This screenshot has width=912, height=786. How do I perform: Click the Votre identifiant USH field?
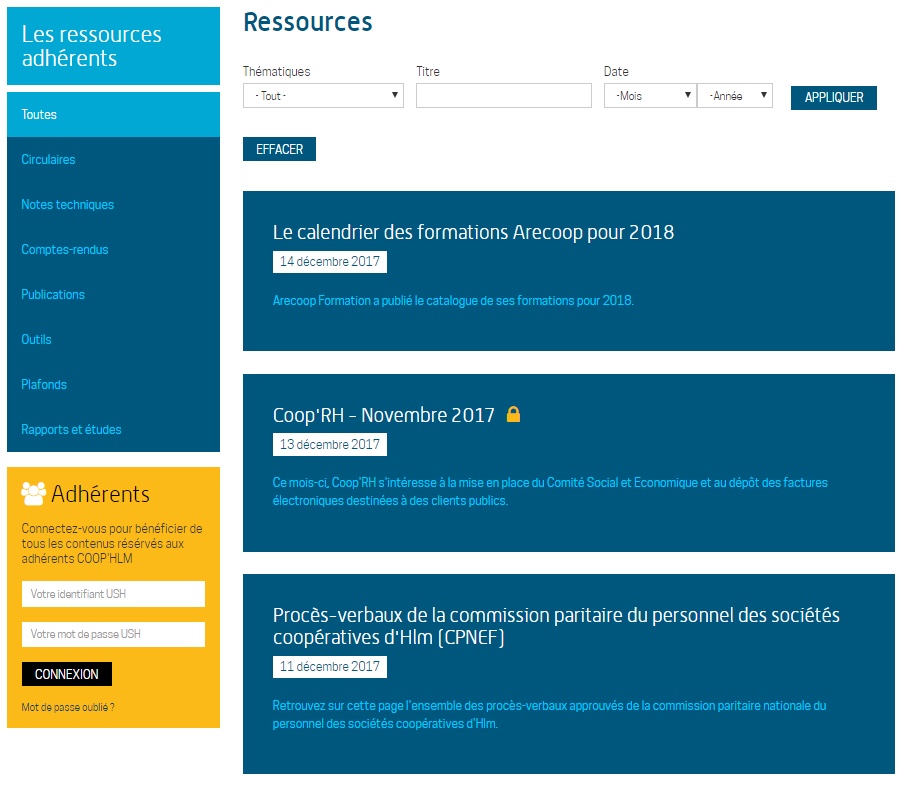coord(113,594)
